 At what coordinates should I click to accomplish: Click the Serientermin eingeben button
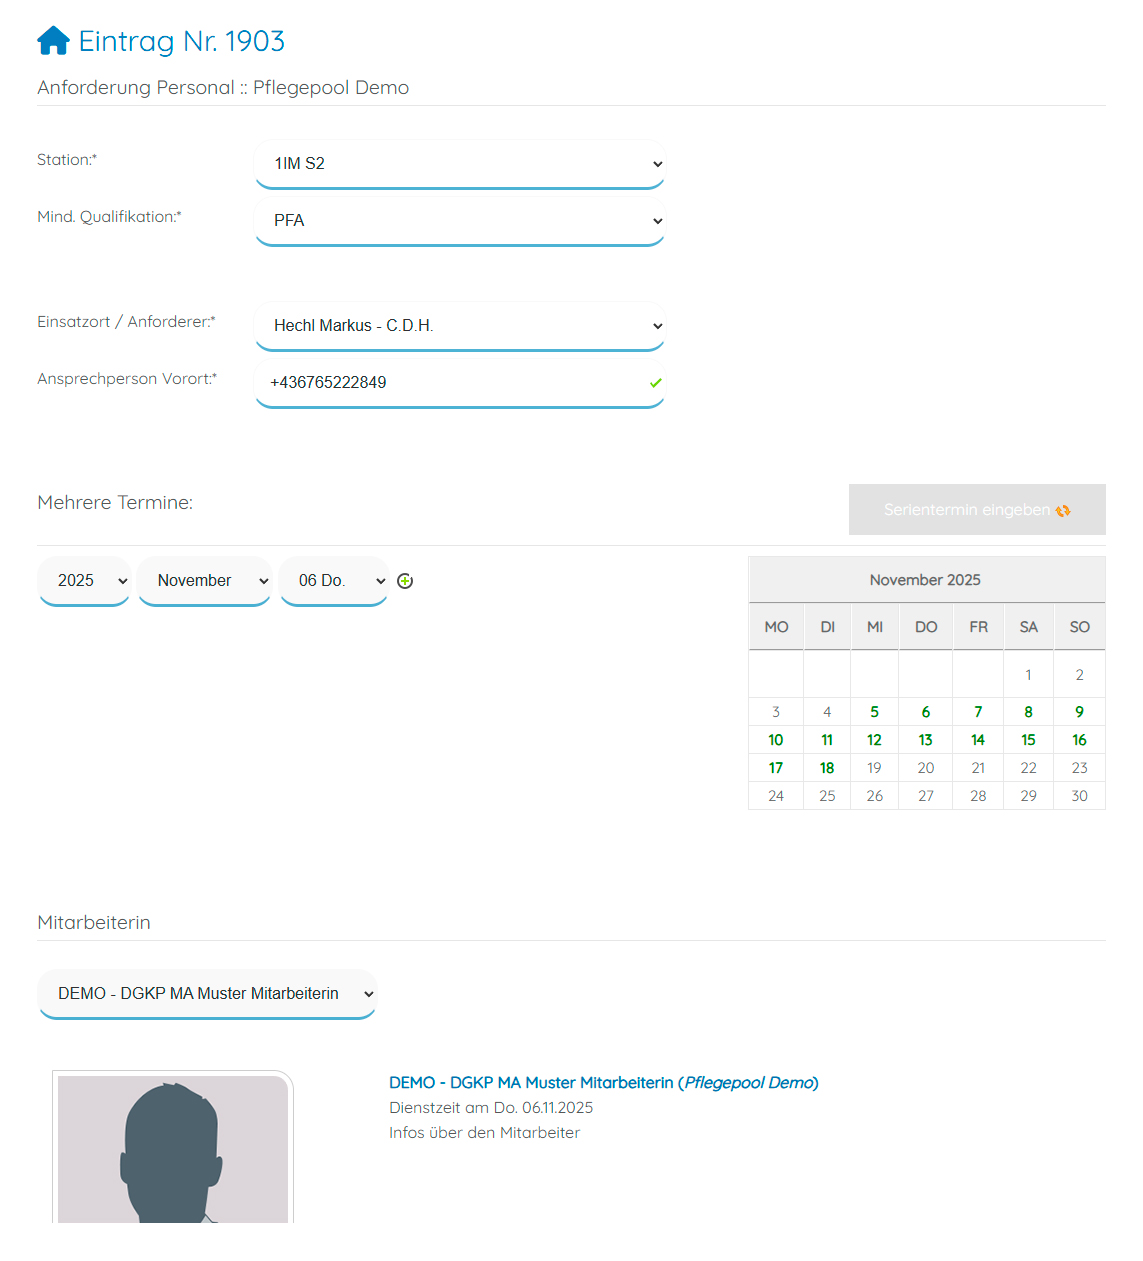[x=976, y=510]
